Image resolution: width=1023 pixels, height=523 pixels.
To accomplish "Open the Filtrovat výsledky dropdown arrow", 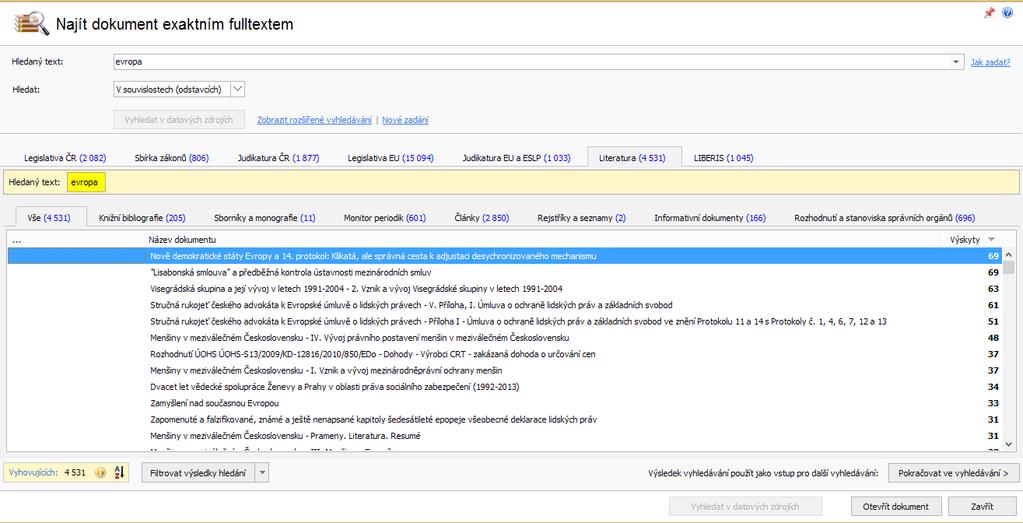I will 262,473.
